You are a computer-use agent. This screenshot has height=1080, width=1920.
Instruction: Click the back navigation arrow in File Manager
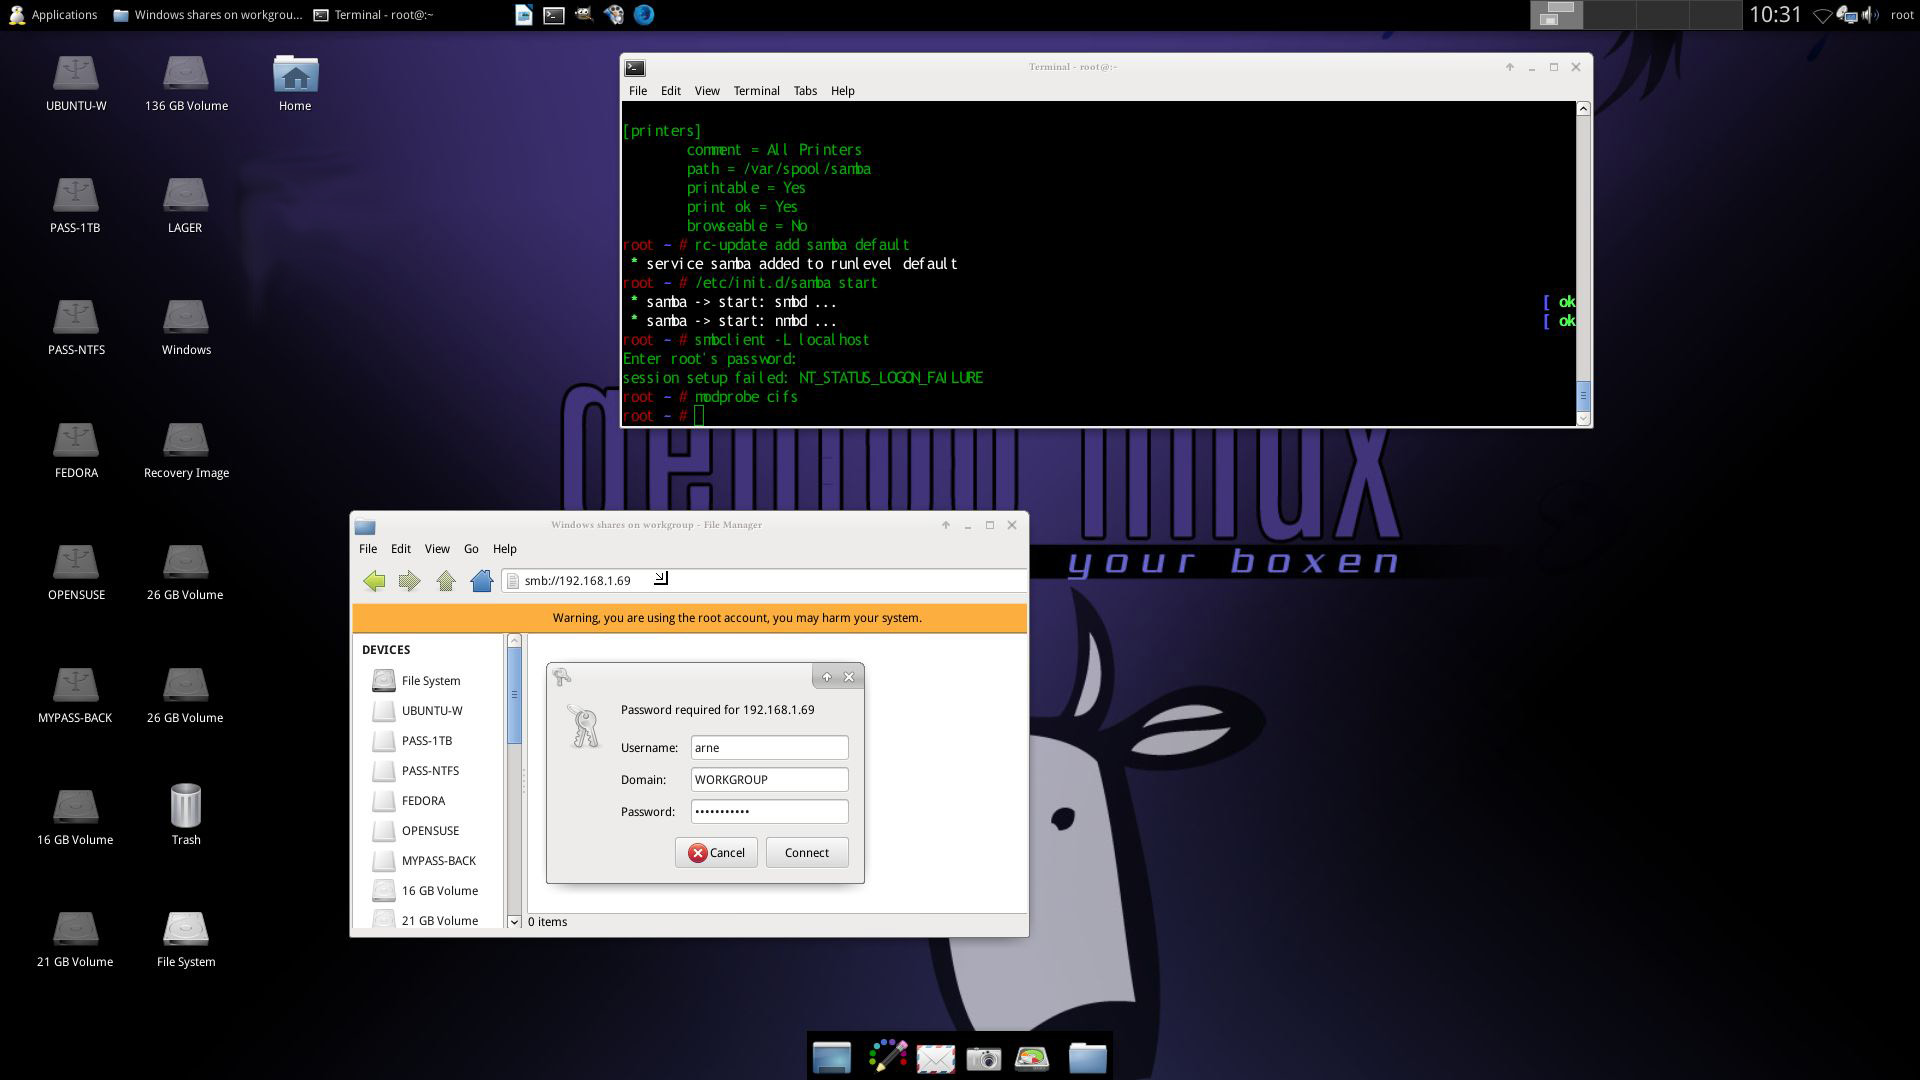(x=375, y=581)
